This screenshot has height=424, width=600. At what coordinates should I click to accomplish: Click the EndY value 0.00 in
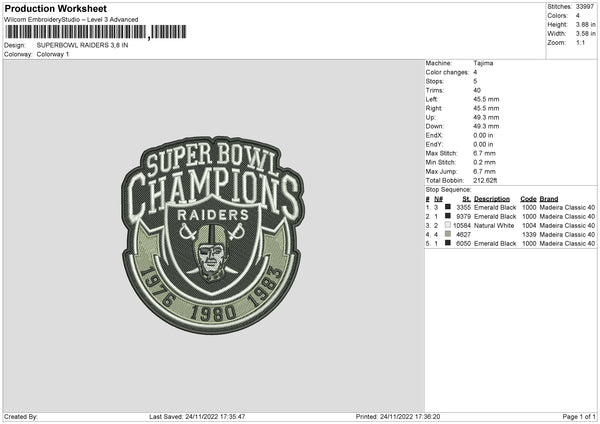tap(483, 145)
